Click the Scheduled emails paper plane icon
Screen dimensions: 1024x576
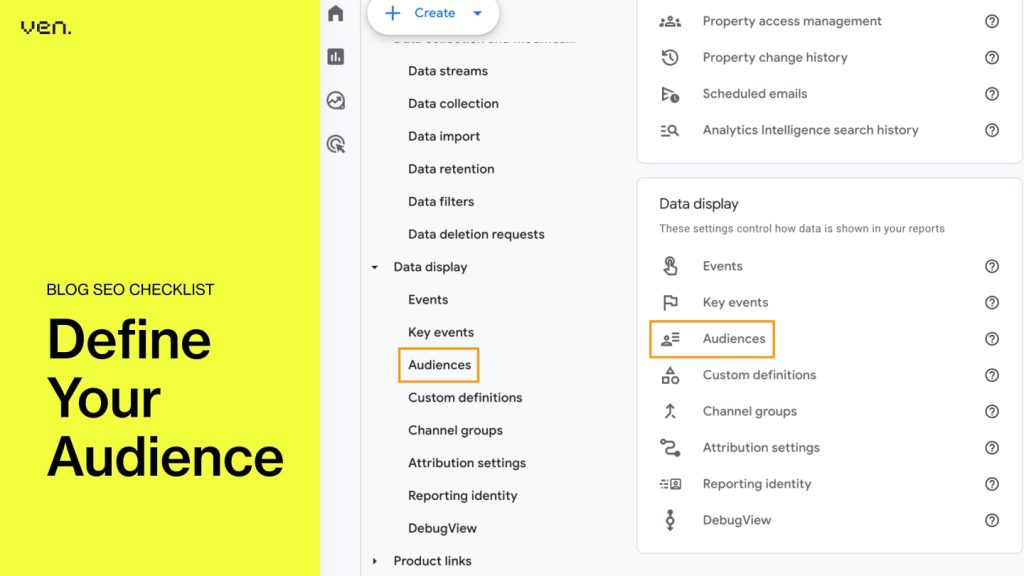(x=670, y=93)
